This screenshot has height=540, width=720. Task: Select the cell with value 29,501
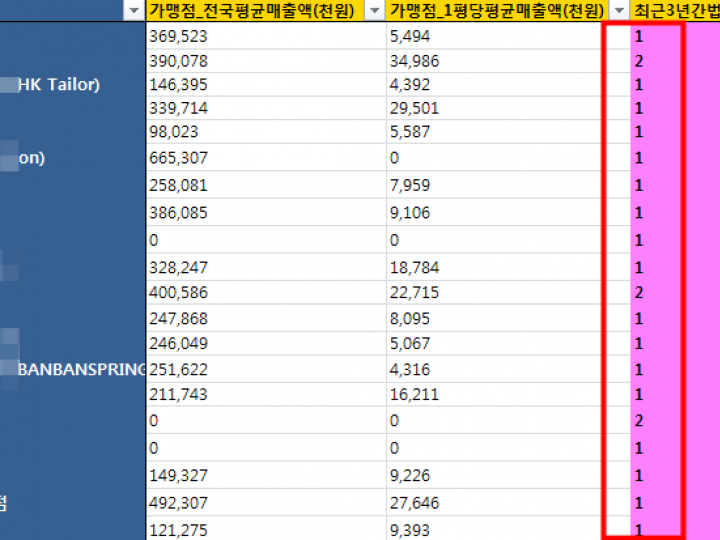coord(495,109)
